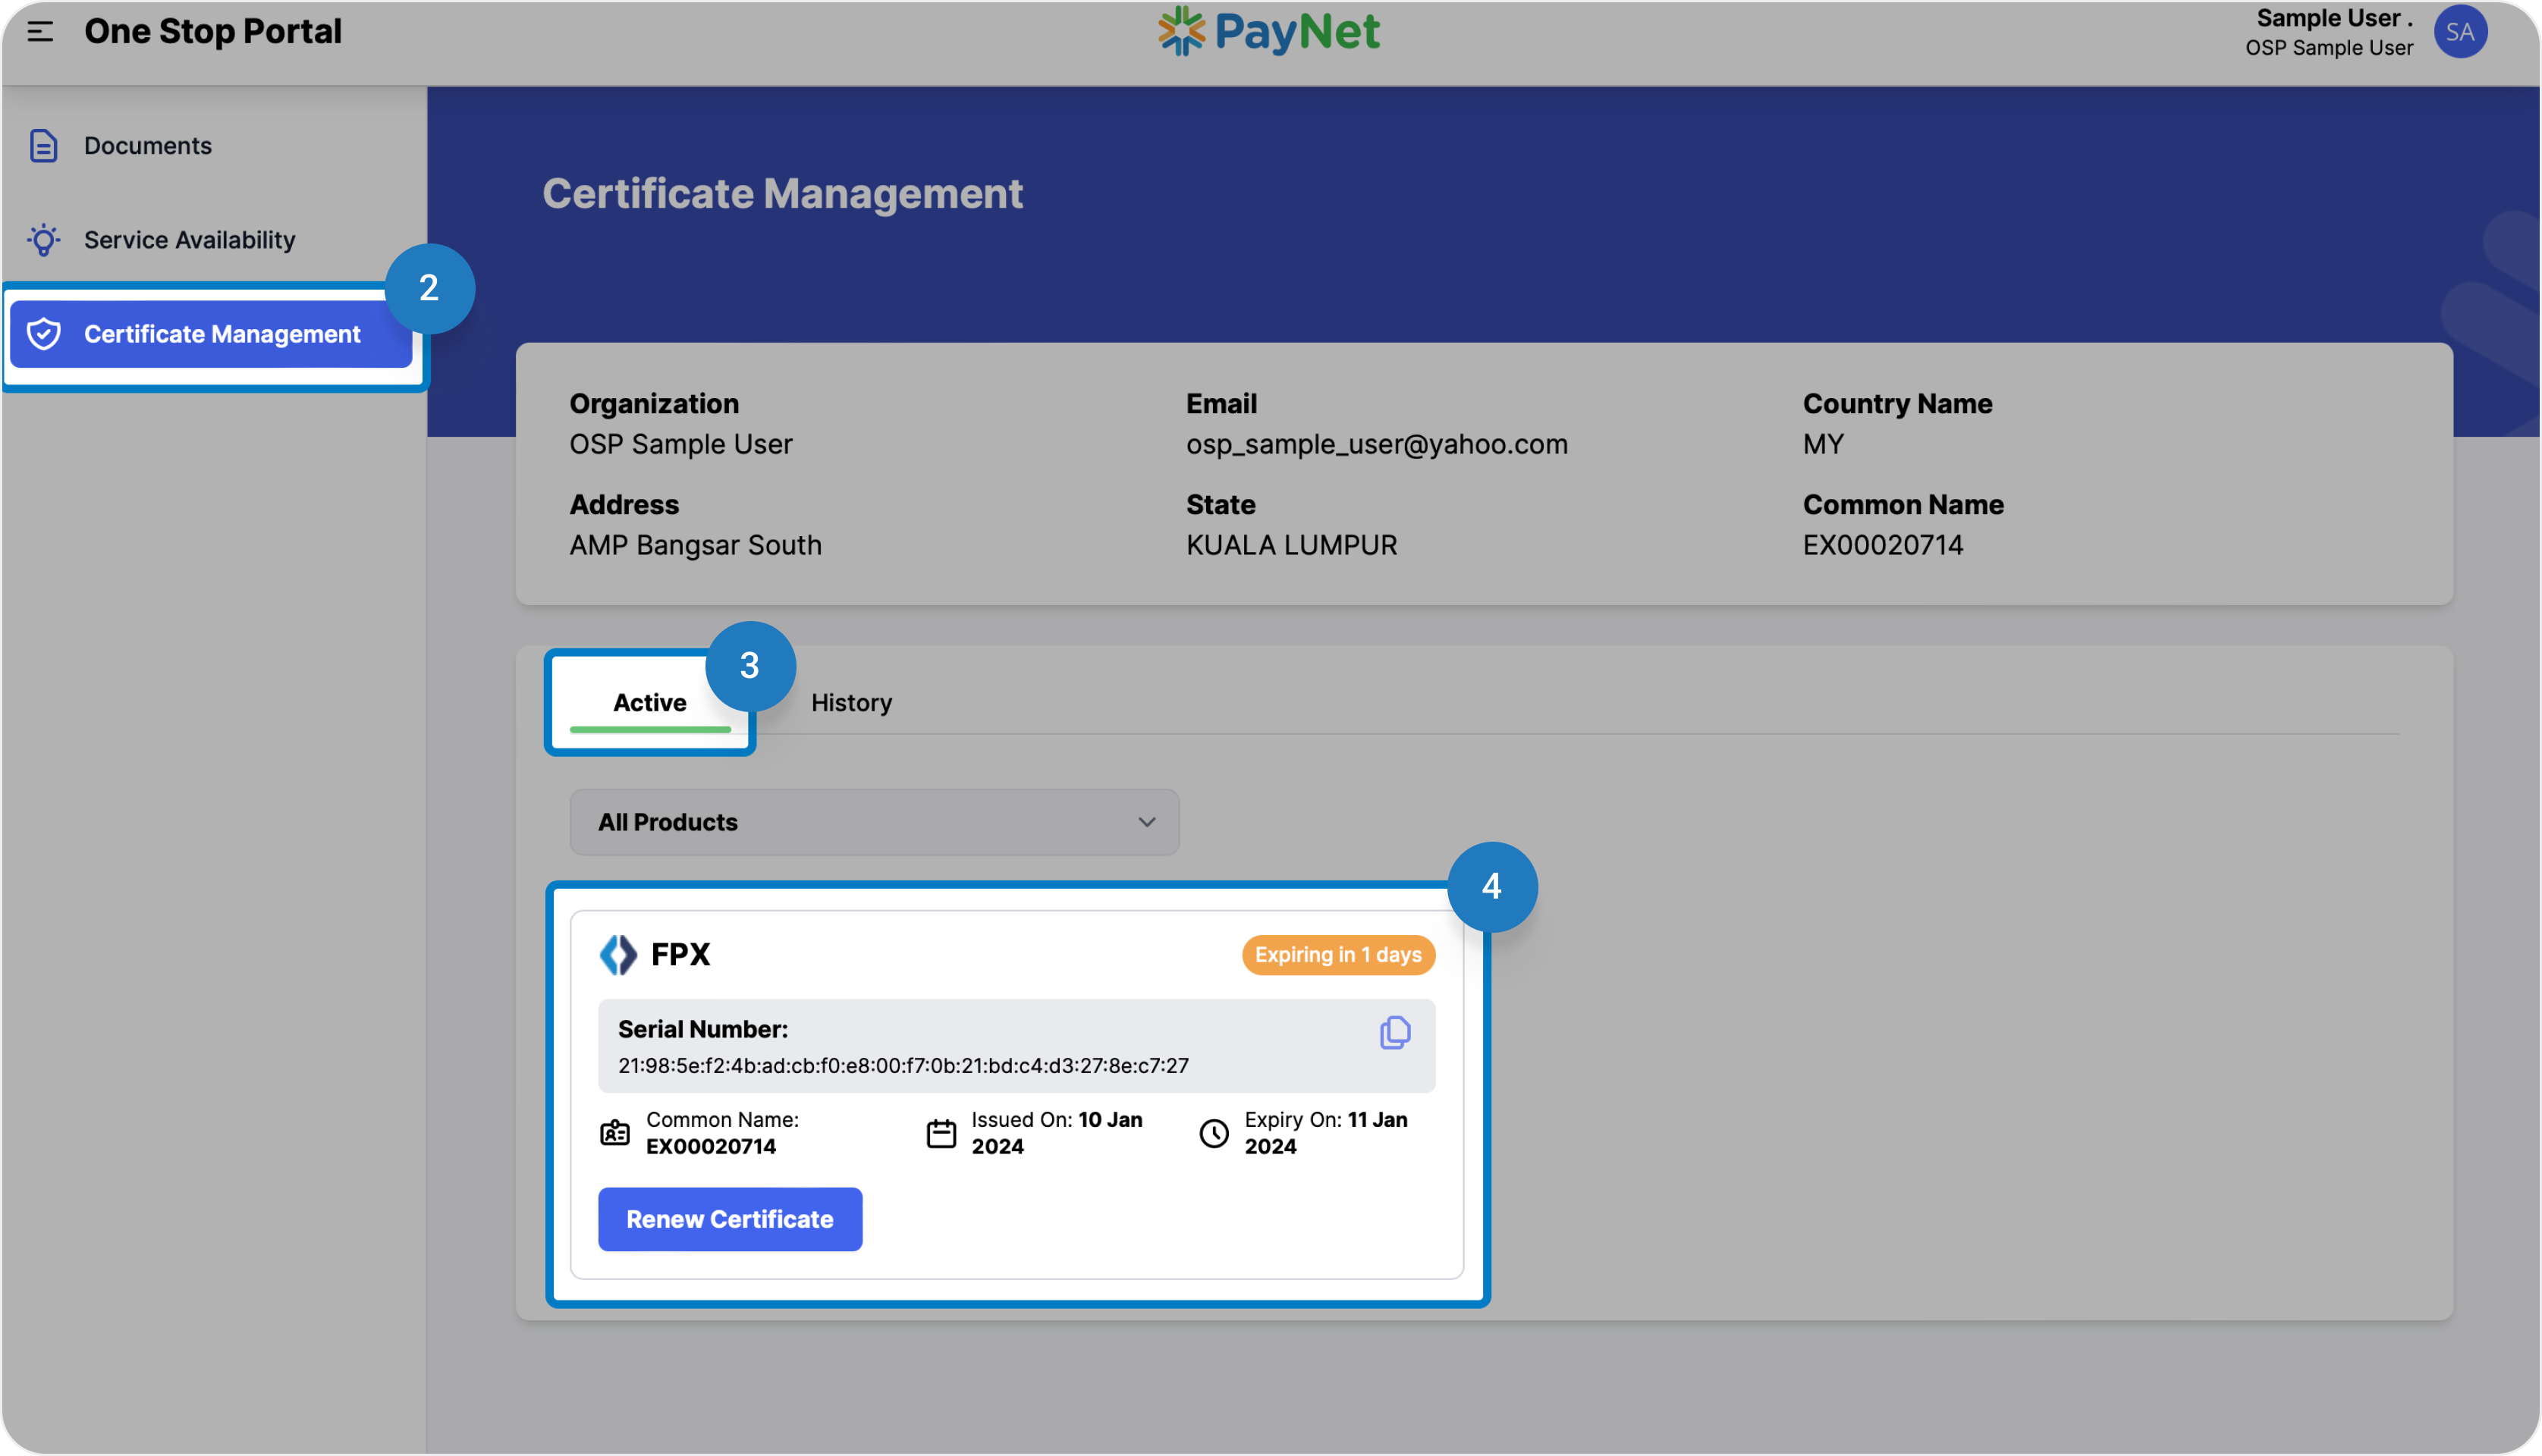The width and height of the screenshot is (2542, 1456).
Task: Click the Common Name ID card icon
Action: pyautogui.click(x=615, y=1133)
